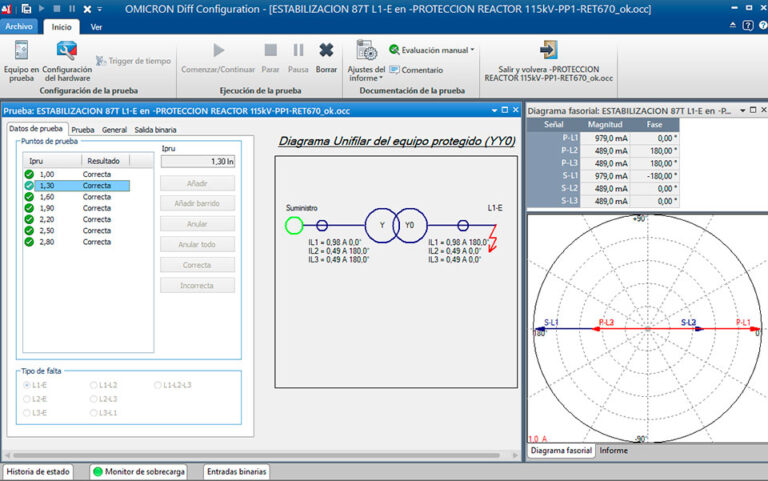This screenshot has width=768, height=481.
Task: Click the Borrar X icon
Action: click(326, 50)
